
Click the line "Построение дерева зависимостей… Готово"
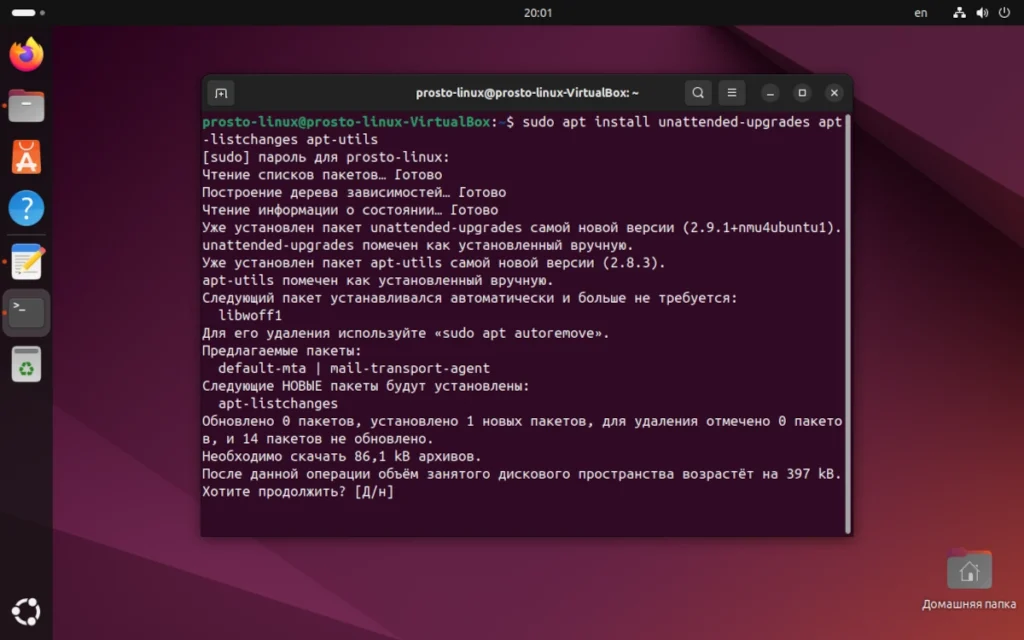pos(354,193)
